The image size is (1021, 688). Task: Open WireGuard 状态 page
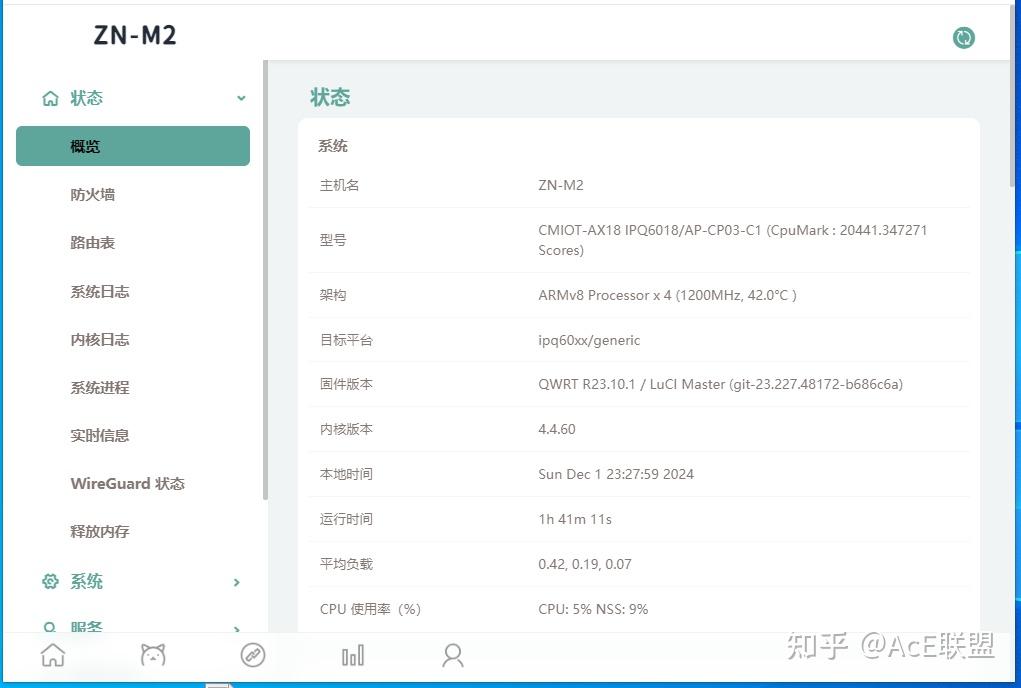pos(128,484)
